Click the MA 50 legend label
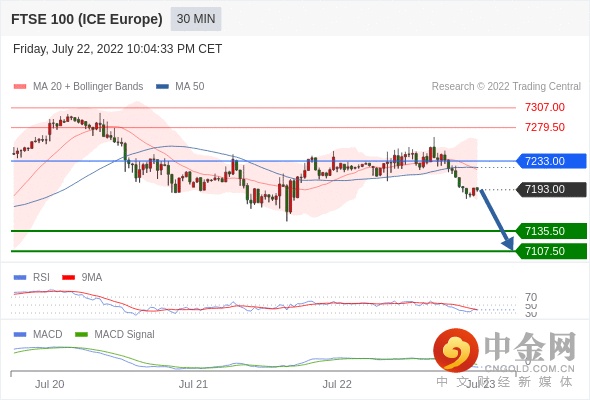590x400 pixels. (190, 87)
